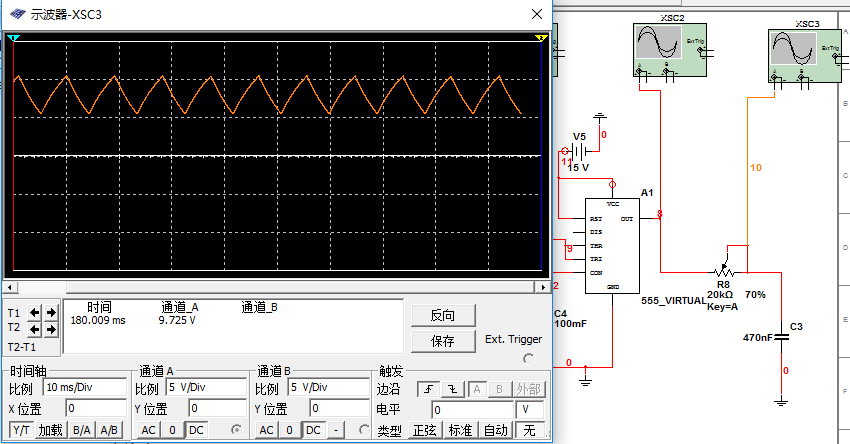The image size is (850, 444).
Task: Select A/B display mode
Action: click(x=109, y=430)
